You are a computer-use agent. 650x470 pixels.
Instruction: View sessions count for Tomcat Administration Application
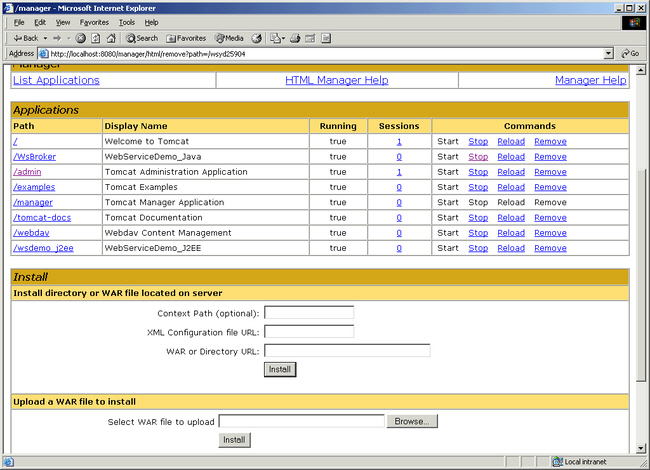[x=399, y=172]
